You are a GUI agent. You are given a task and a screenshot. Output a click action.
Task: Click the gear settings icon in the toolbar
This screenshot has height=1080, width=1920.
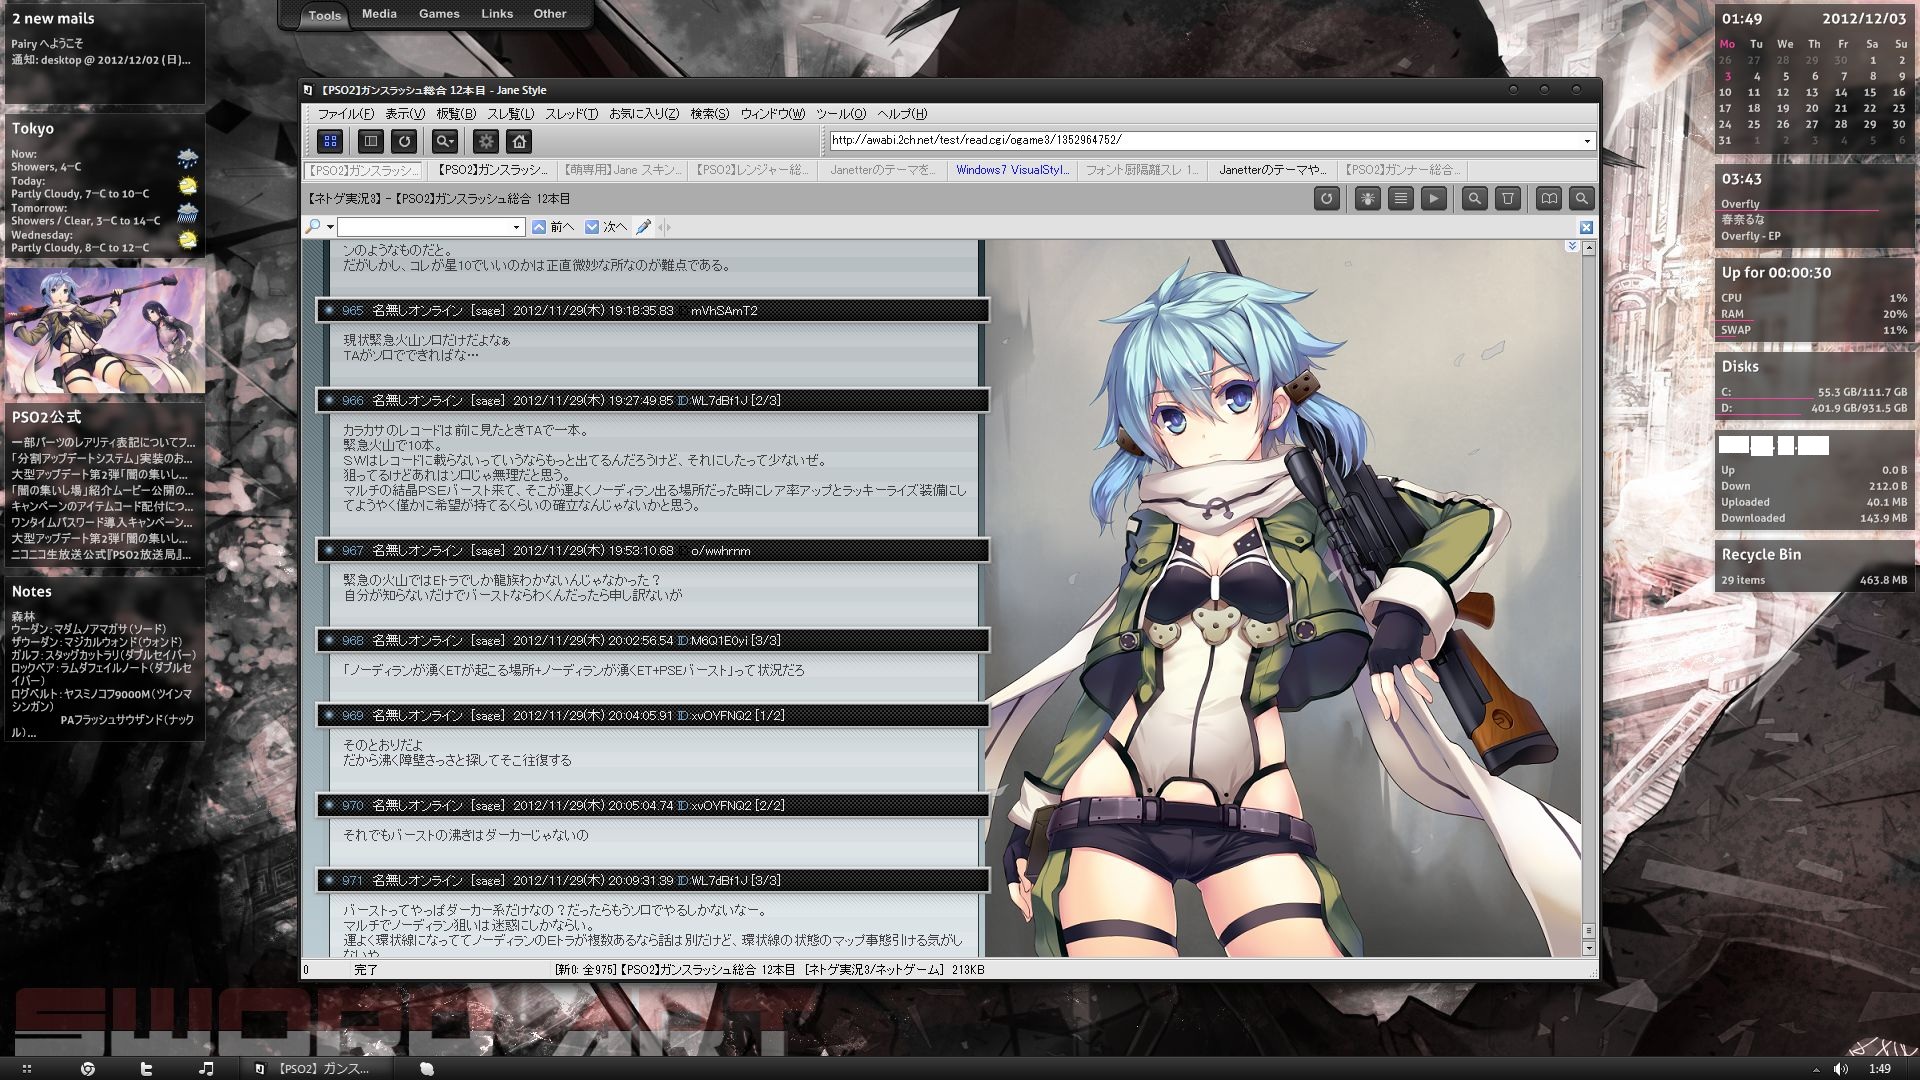pos(486,141)
